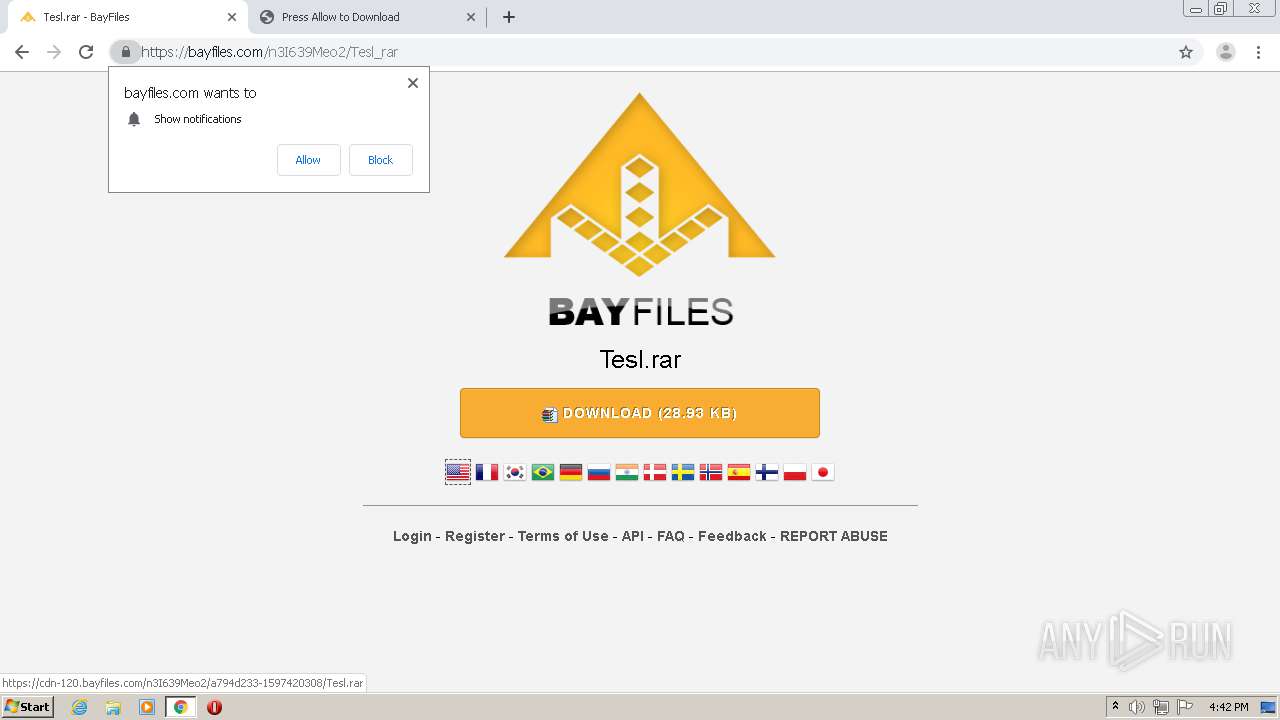Download Tesl.rar (28.93 KB)

point(640,413)
